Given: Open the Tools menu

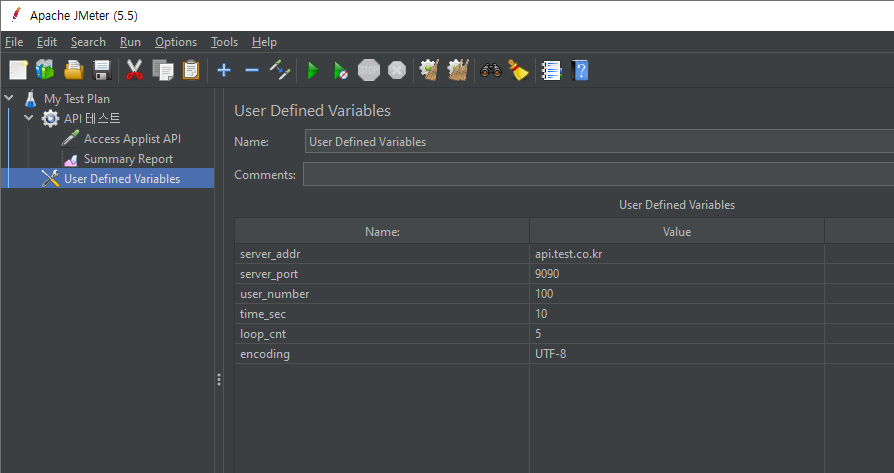Looking at the screenshot, I should (224, 42).
